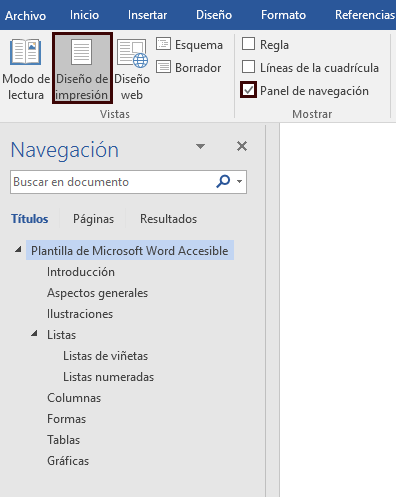The height and width of the screenshot is (497, 396).
Task: Collapse Plantilla de Microsoft Word Accesible heading
Action: (18, 249)
